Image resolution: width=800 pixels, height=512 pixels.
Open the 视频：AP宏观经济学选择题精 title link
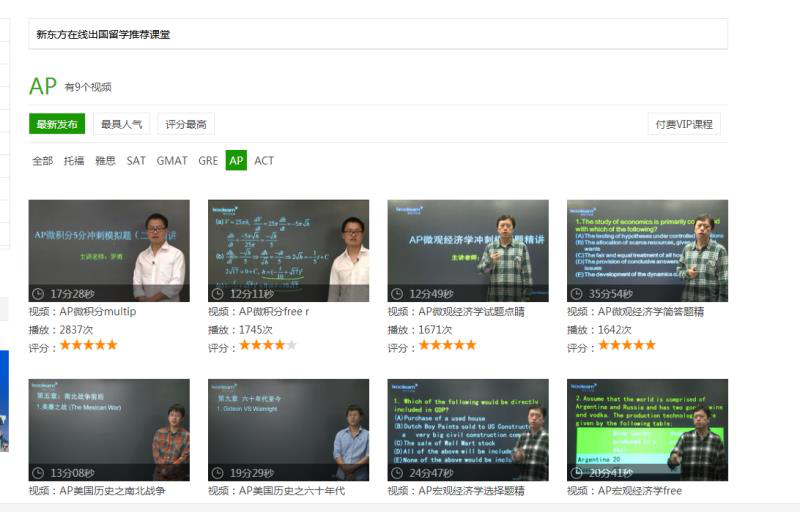click(456, 491)
